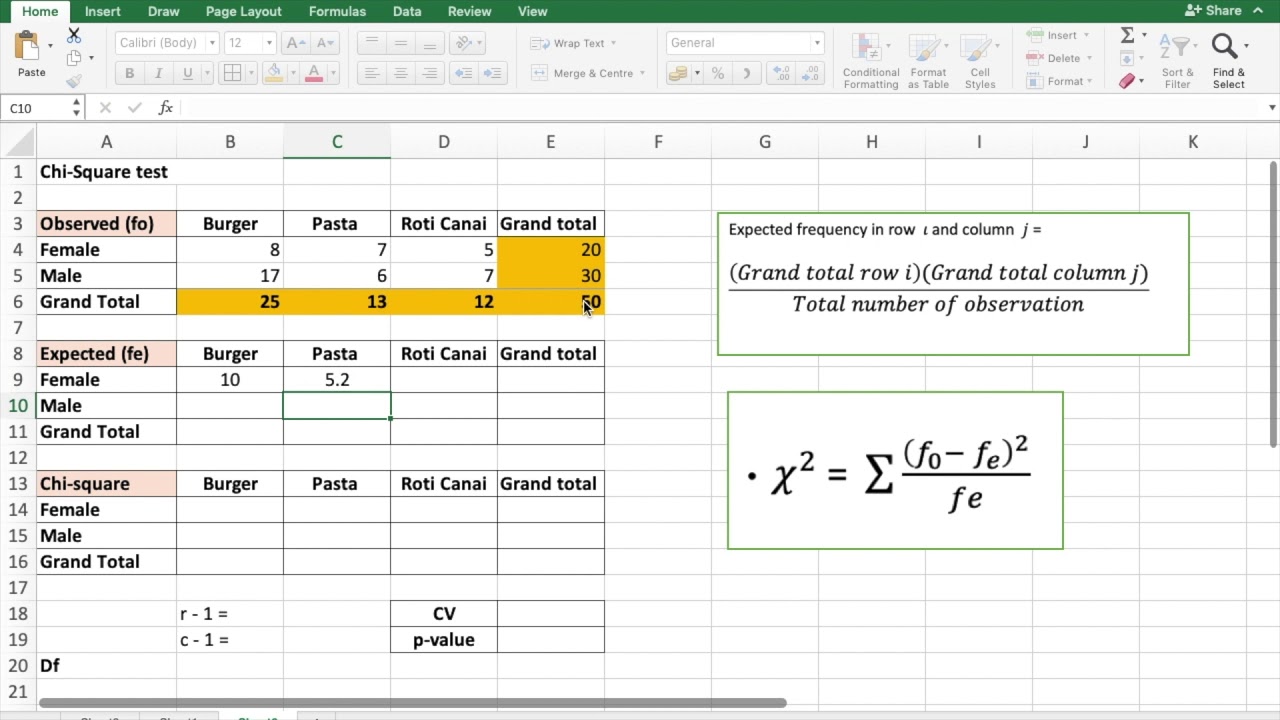Open Format as Table
This screenshot has height=720, width=1280.
pos(928,62)
